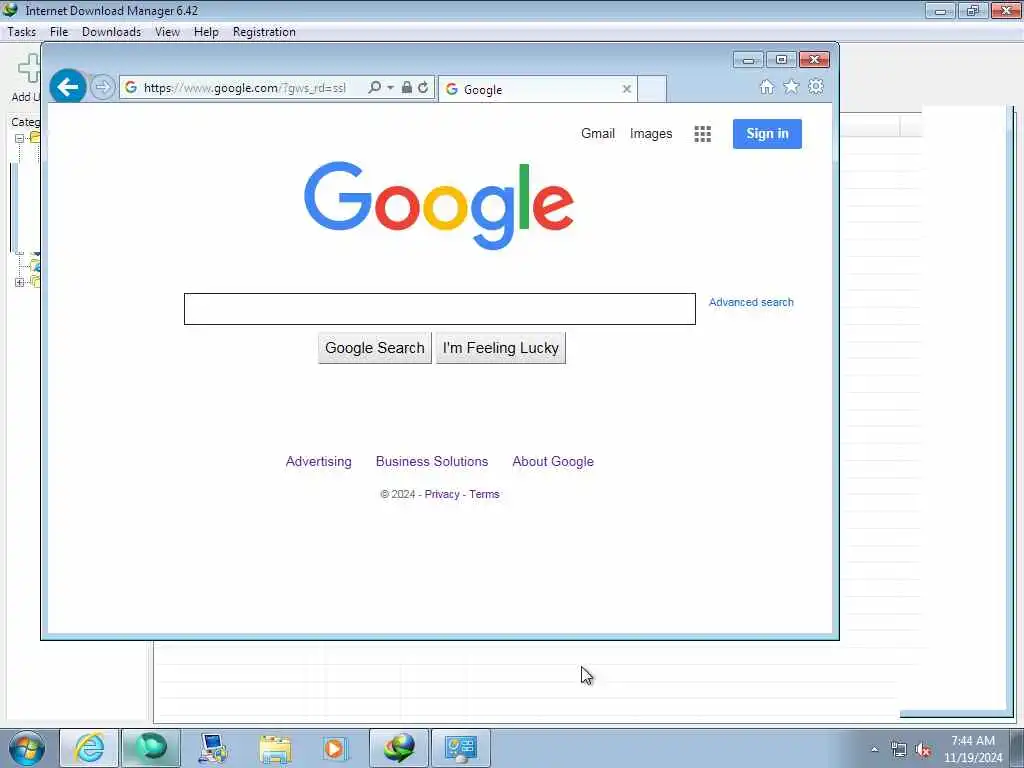Image resolution: width=1024 pixels, height=768 pixels.
Task: Click the I'm Feeling Lucky button
Action: (x=501, y=348)
